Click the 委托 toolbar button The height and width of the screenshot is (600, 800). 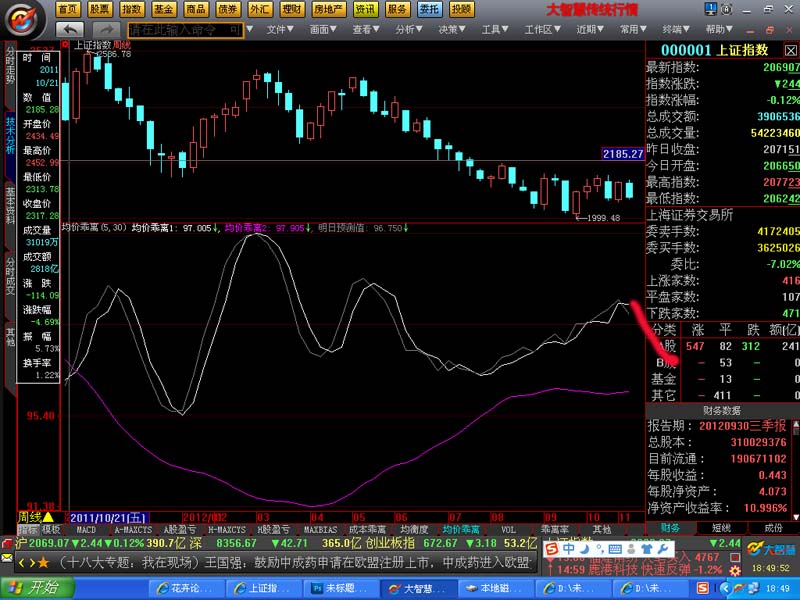click(x=429, y=9)
